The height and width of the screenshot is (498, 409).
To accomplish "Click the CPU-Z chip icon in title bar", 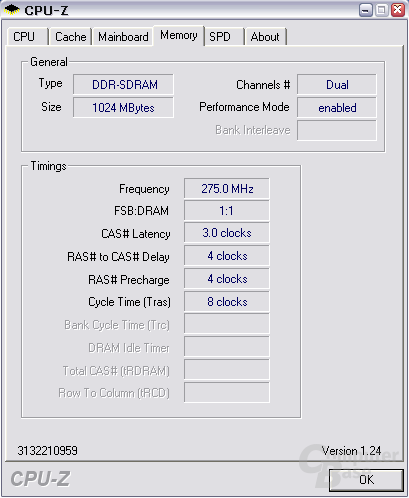I will 12,10.
